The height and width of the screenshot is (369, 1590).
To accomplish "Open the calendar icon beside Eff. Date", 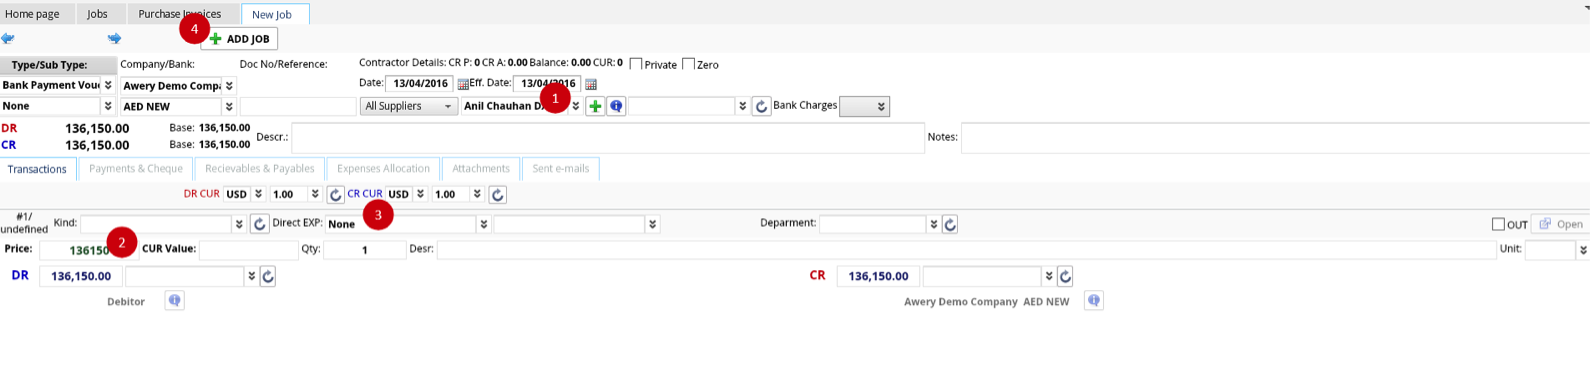I will 591,84.
